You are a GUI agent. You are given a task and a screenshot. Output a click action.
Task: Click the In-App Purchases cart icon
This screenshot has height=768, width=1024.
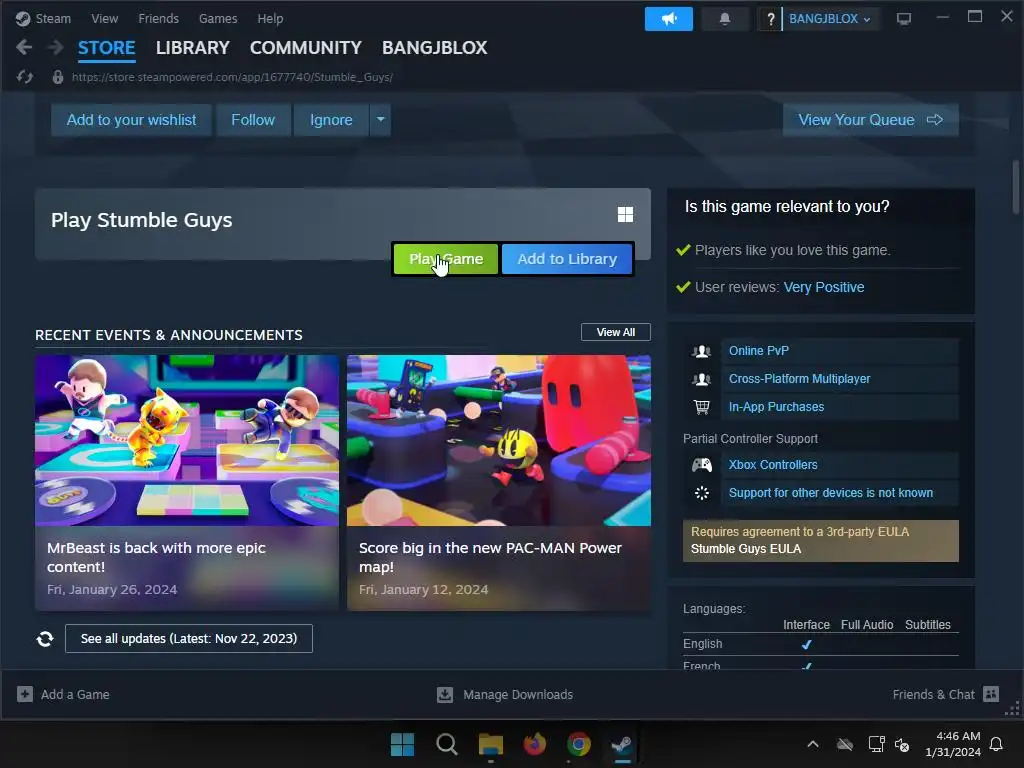(701, 407)
